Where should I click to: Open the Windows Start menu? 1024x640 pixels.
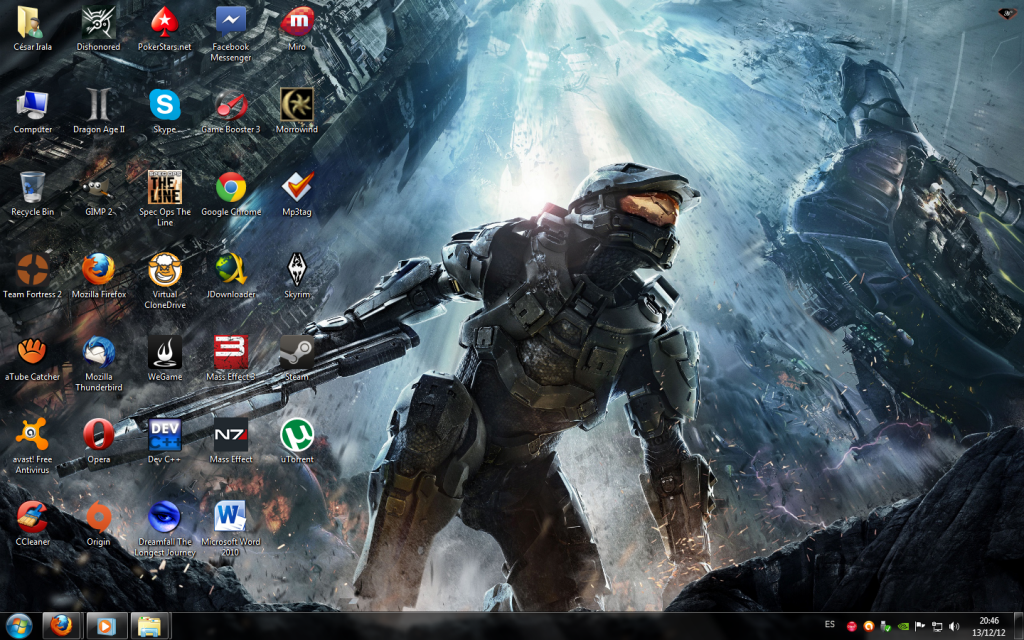[x=19, y=625]
